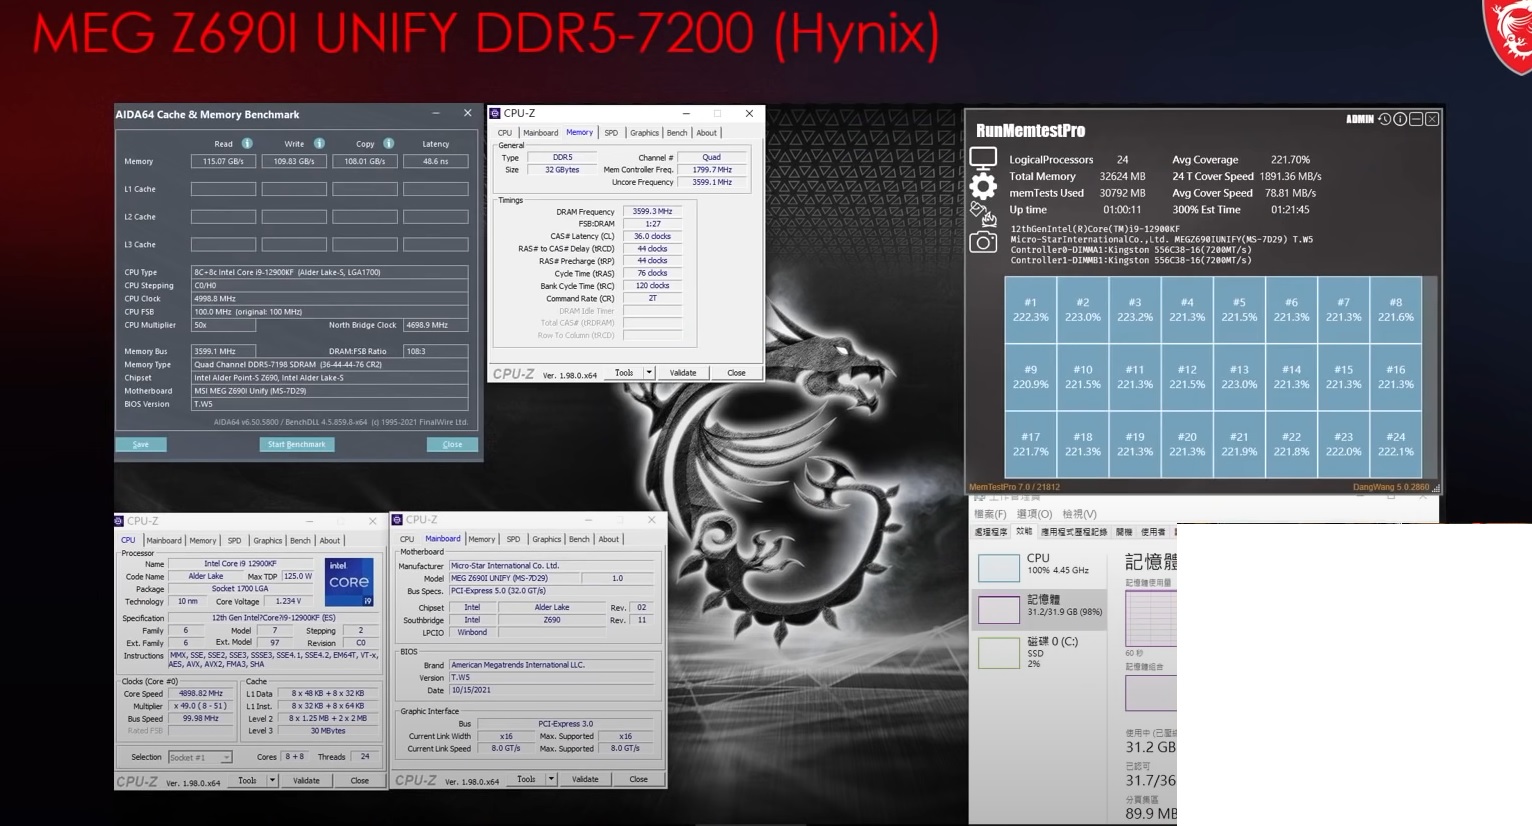Image resolution: width=1532 pixels, height=826 pixels.
Task: Click the 48.6 ns Memory Latency field
Action: tap(436, 161)
